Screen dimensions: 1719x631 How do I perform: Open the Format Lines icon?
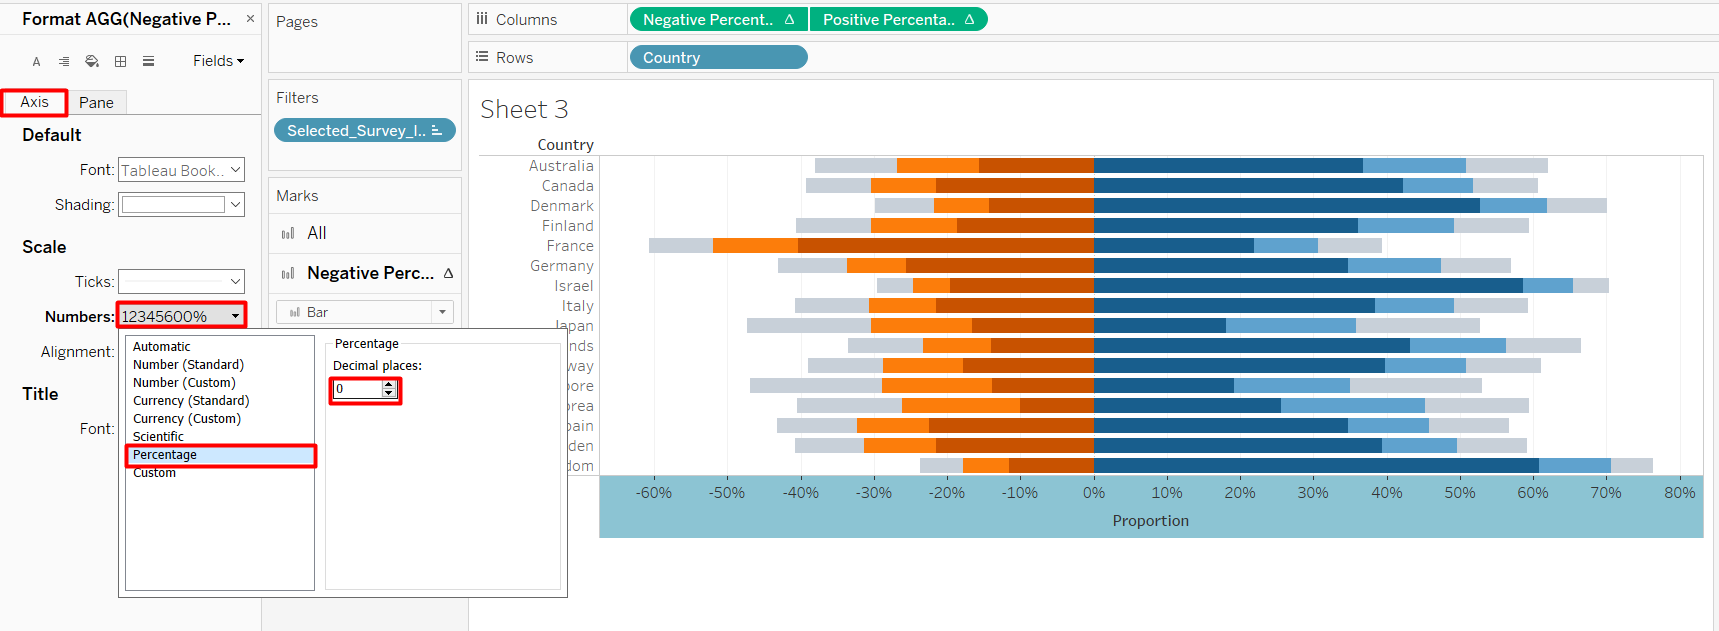tap(148, 62)
